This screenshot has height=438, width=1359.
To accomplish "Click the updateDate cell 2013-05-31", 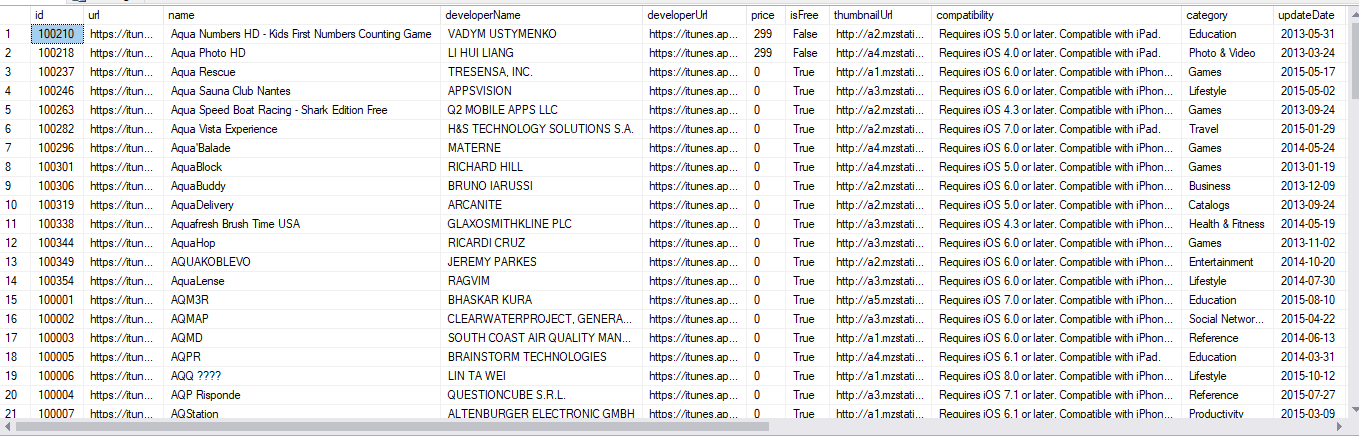I will [1310, 34].
